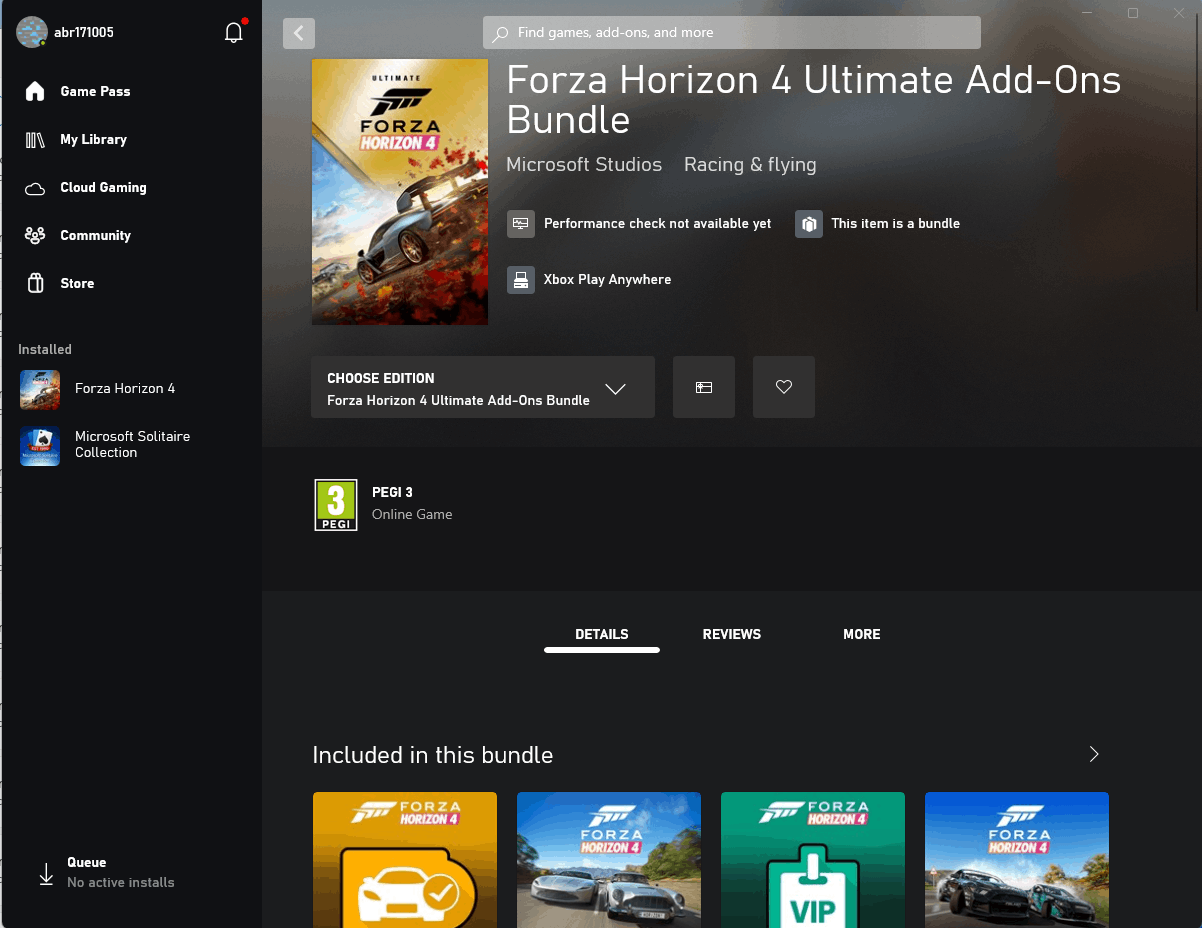Click the redeem code card button

click(x=704, y=387)
